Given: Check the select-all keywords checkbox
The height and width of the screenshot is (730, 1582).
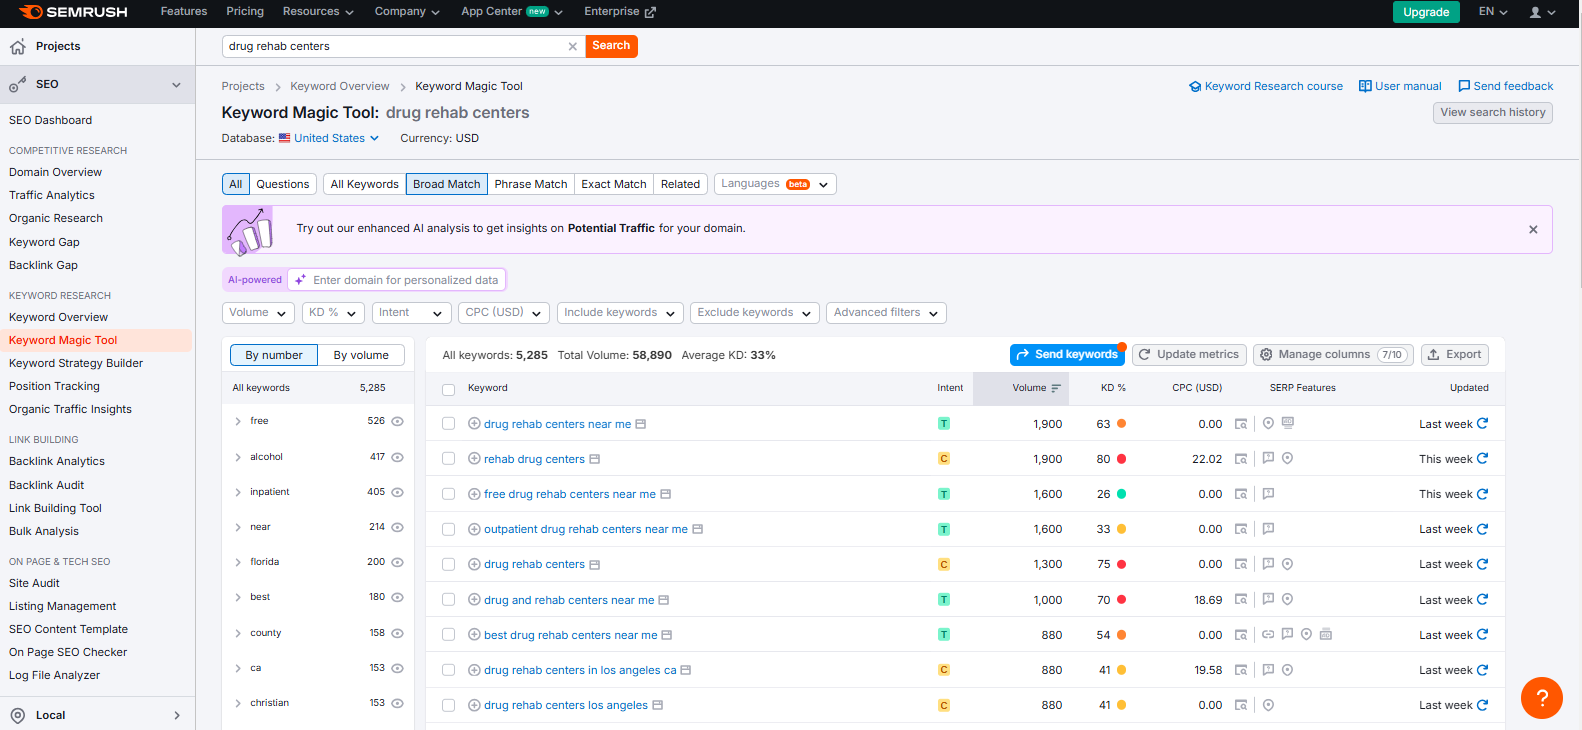Looking at the screenshot, I should (x=448, y=389).
